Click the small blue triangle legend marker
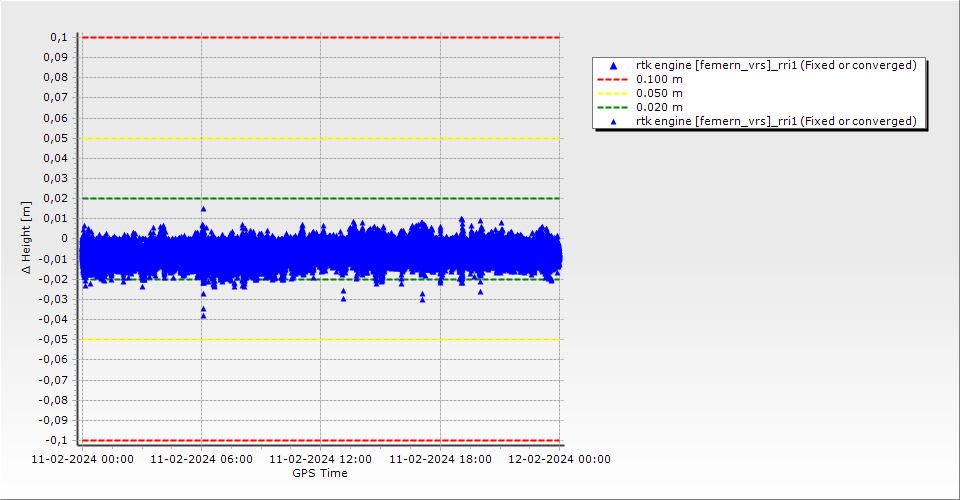 (x=614, y=121)
